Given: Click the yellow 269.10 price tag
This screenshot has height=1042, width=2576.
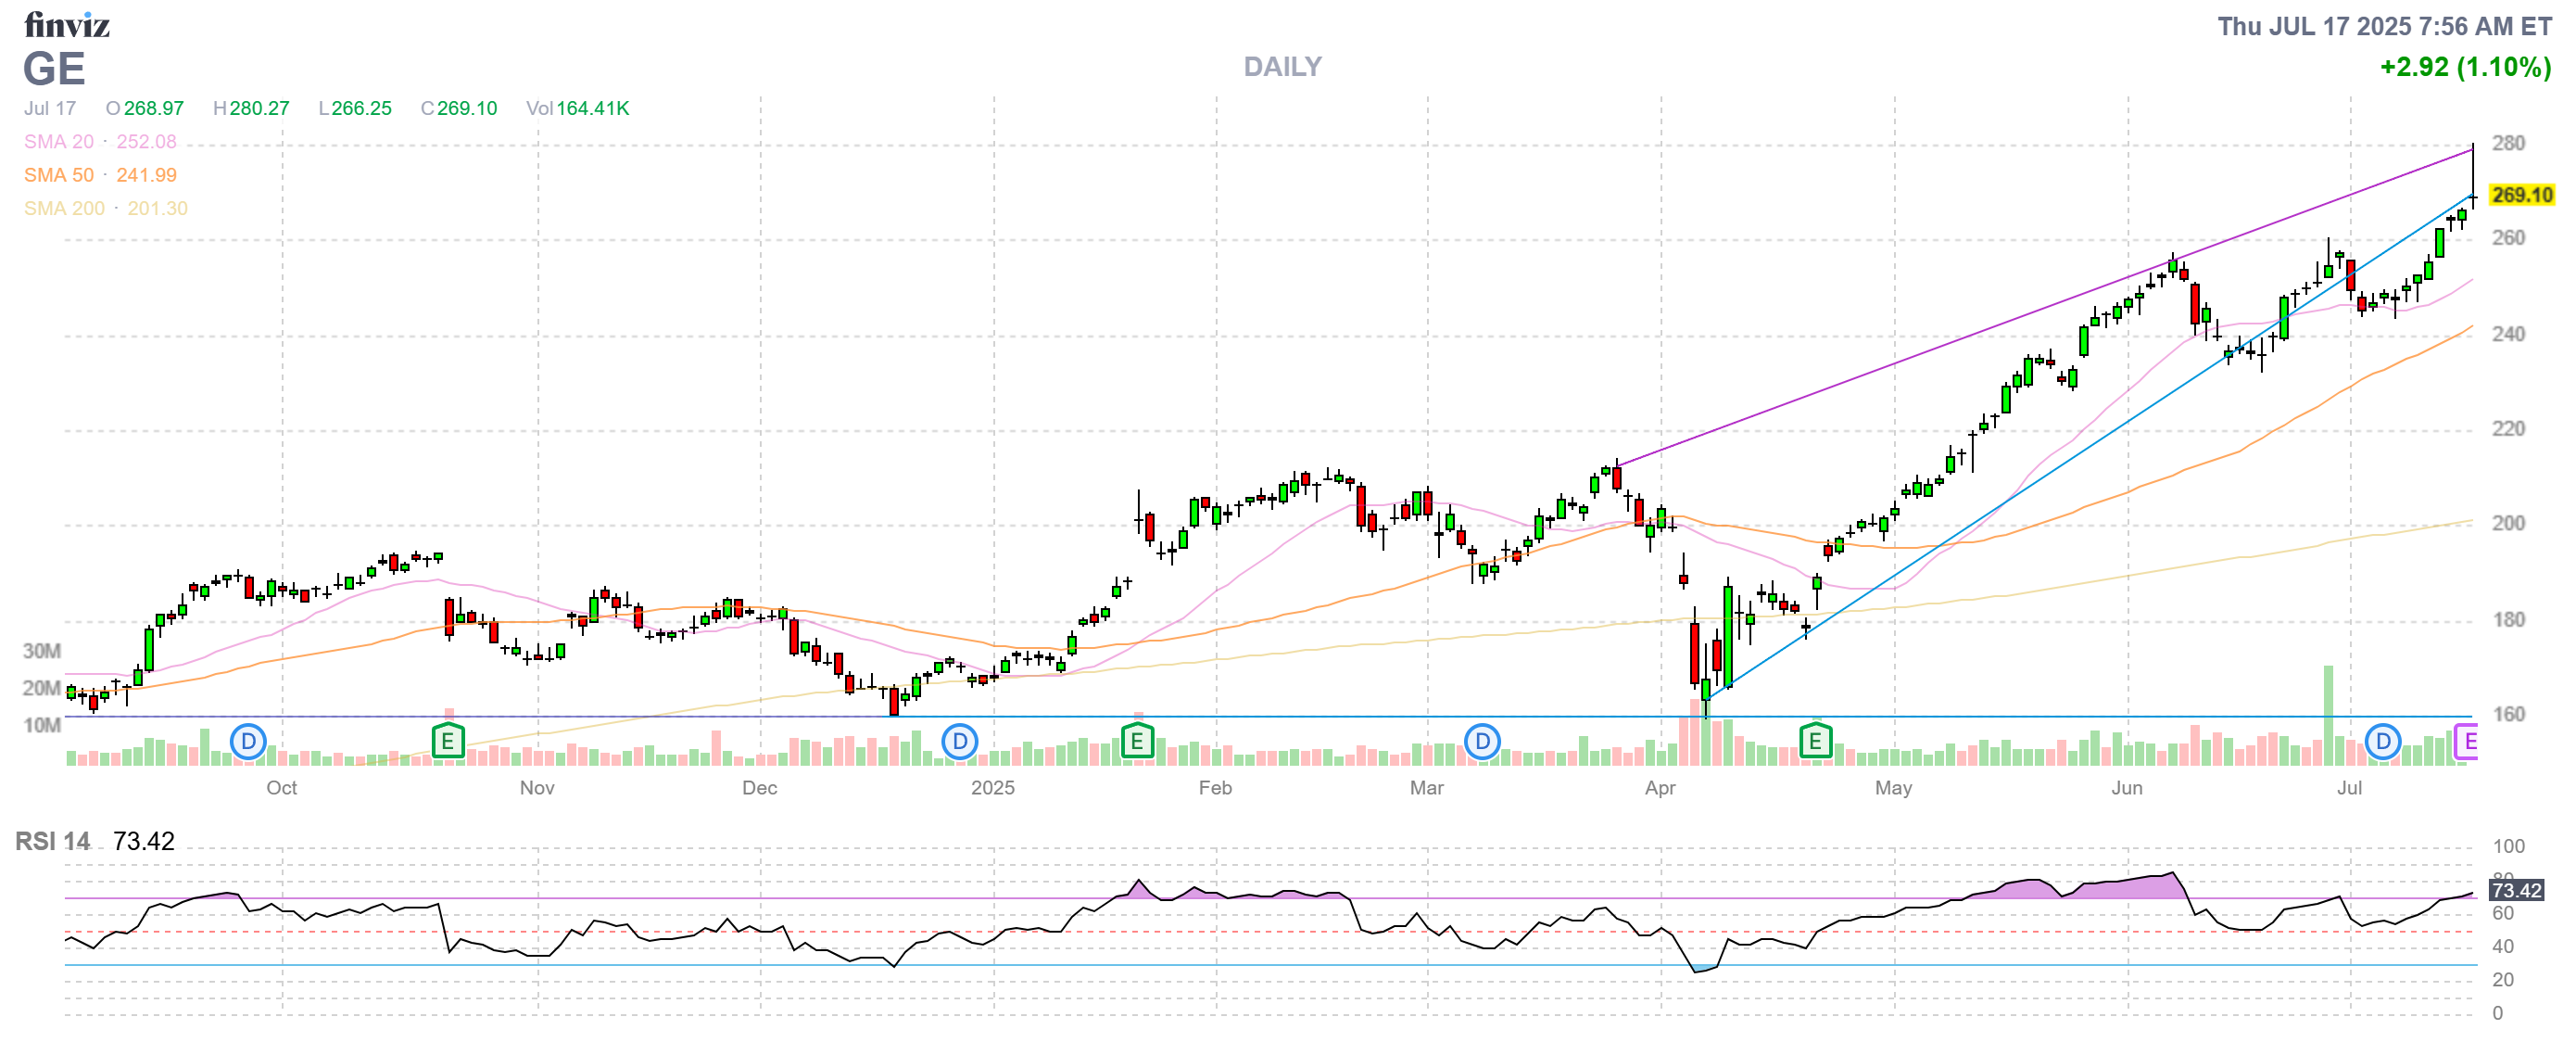Looking at the screenshot, I should pos(2520,195).
